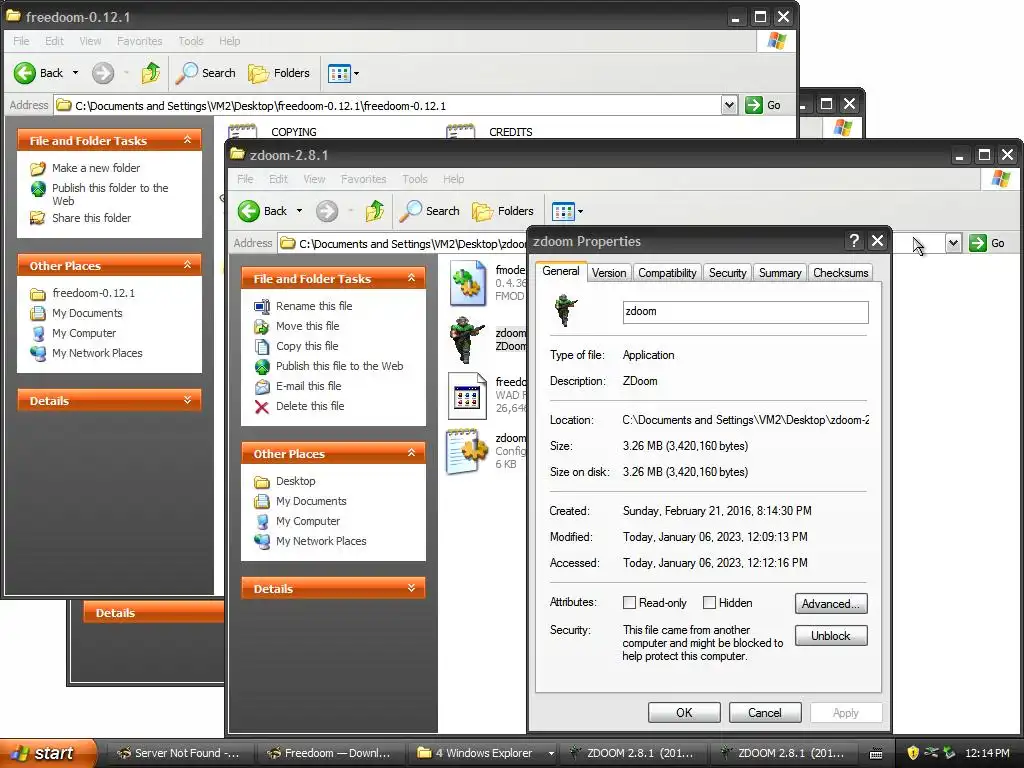Image resolution: width=1024 pixels, height=768 pixels.
Task: Open Views dropdown arrow in freedoom-0.12.1 toolbar
Action: pyautogui.click(x=356, y=73)
